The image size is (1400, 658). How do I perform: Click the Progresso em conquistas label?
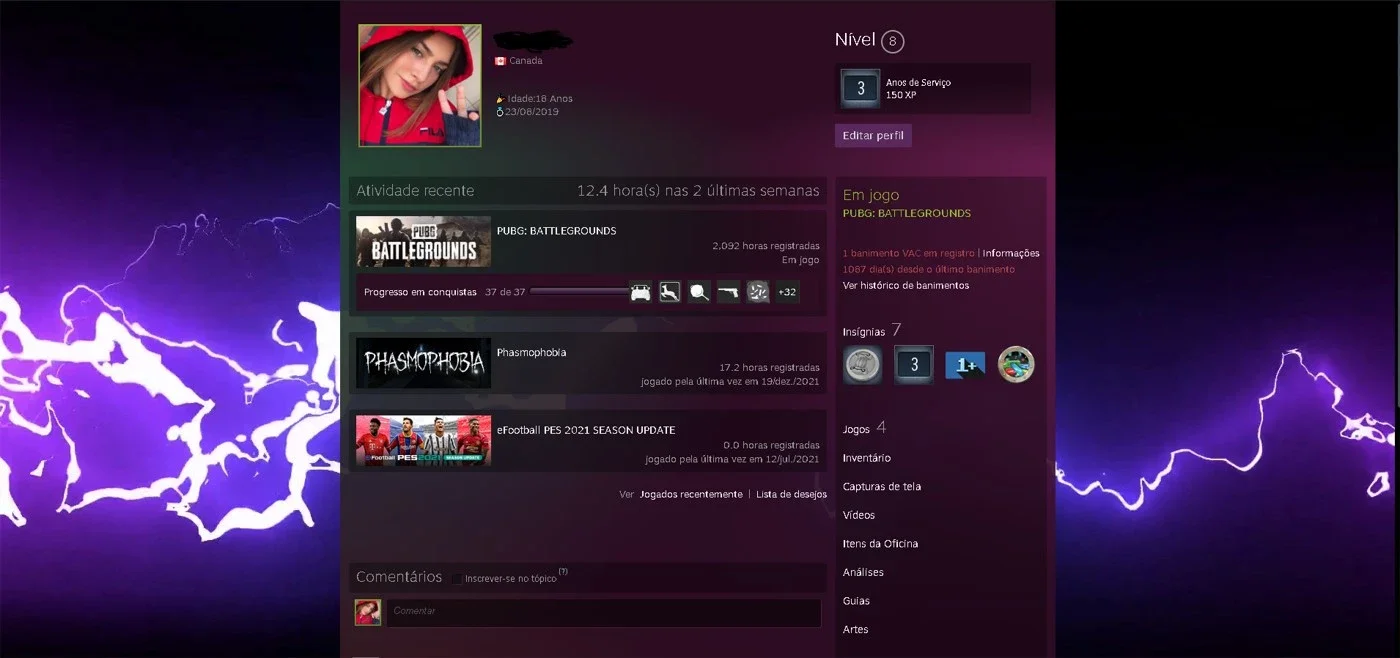pyautogui.click(x=420, y=292)
